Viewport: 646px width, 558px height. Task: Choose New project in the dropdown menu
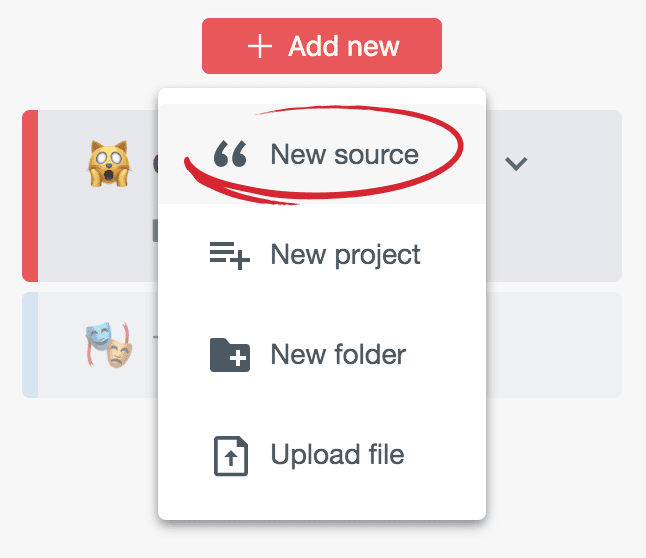[345, 255]
